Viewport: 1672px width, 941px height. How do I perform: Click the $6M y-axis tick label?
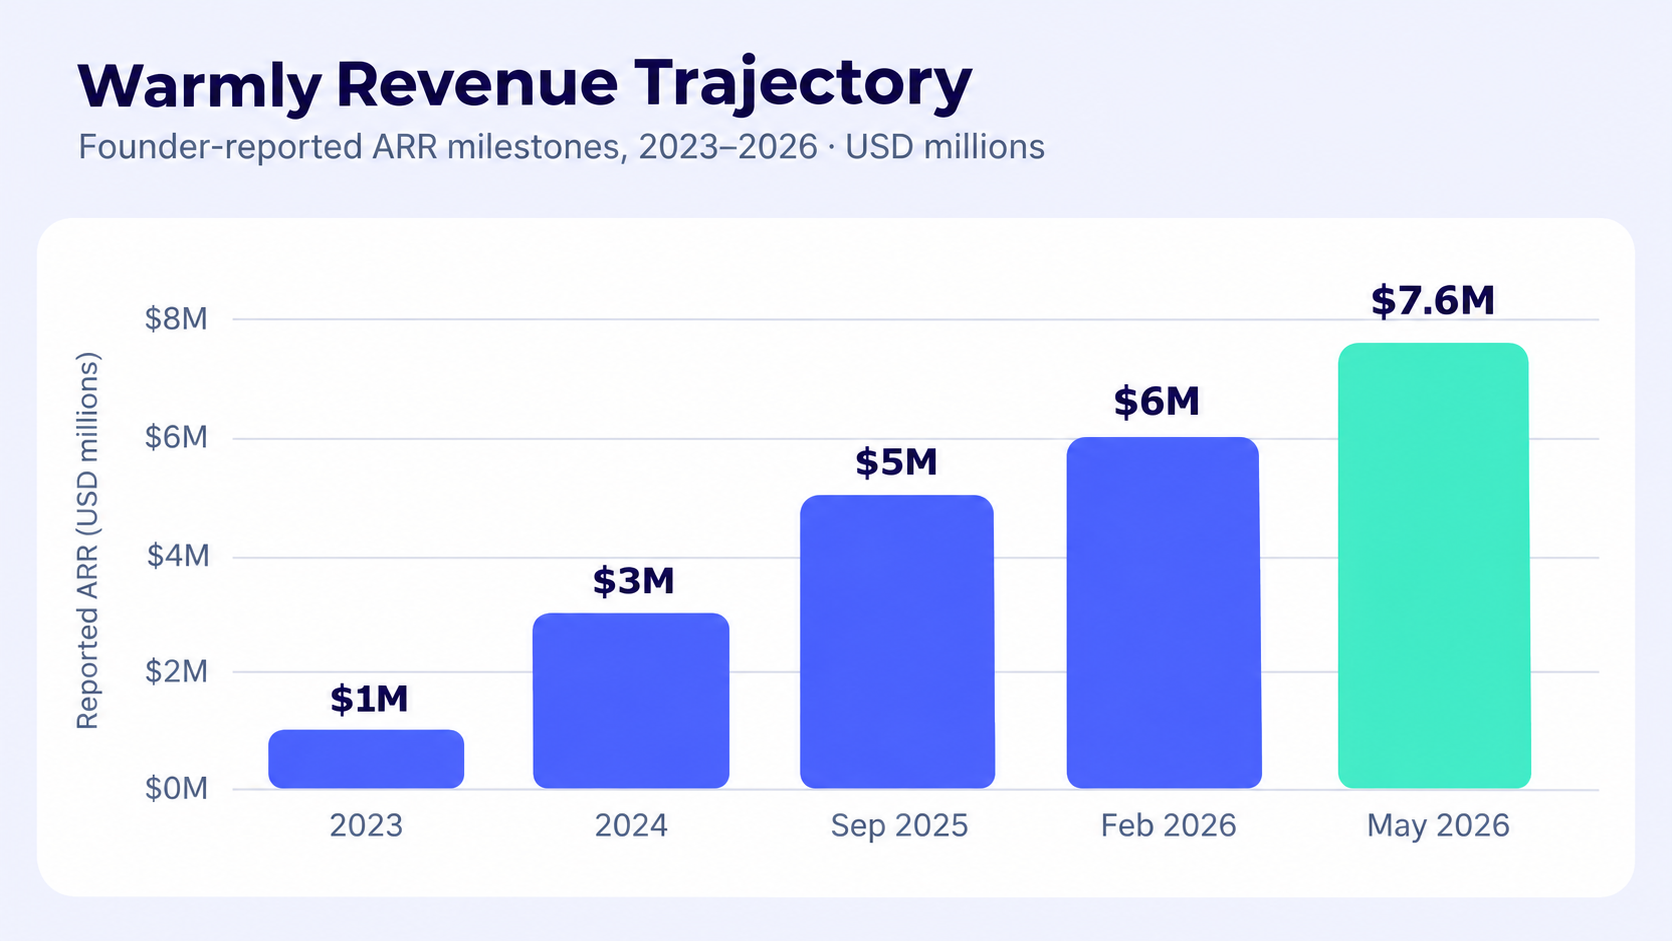[176, 437]
